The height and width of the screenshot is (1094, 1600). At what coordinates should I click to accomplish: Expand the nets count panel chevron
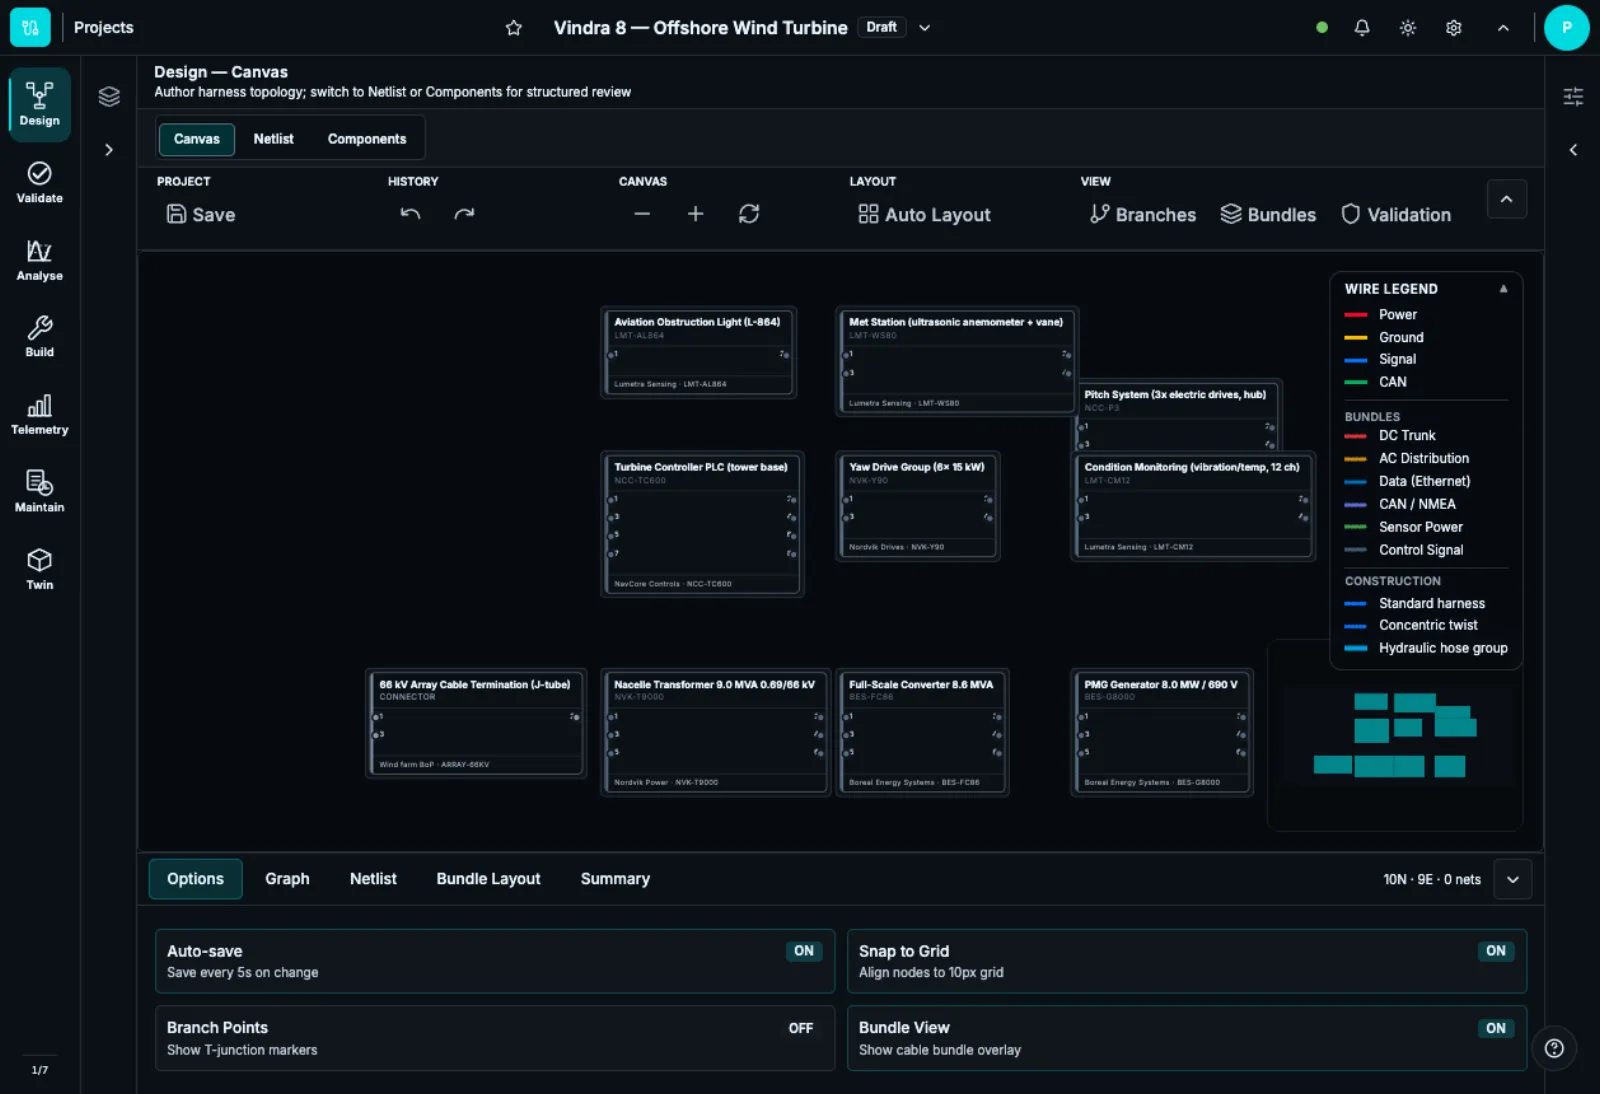tap(1513, 880)
